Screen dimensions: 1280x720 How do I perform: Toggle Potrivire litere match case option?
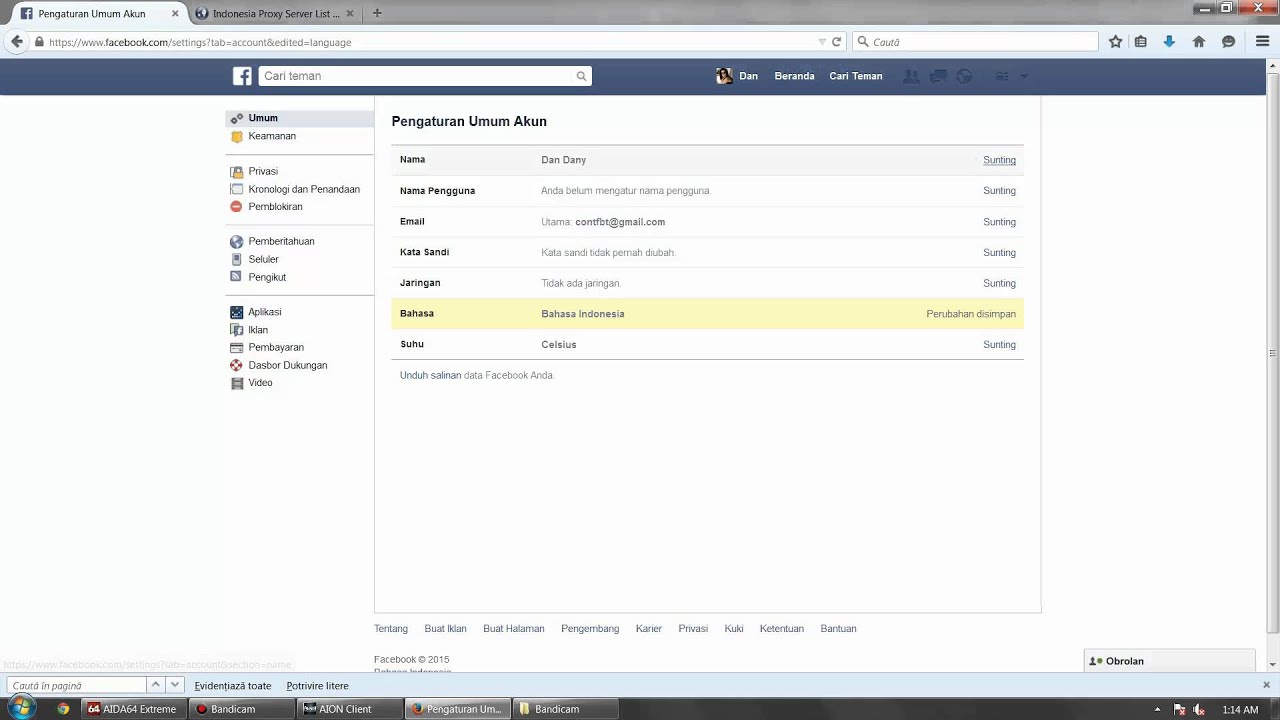pos(317,686)
